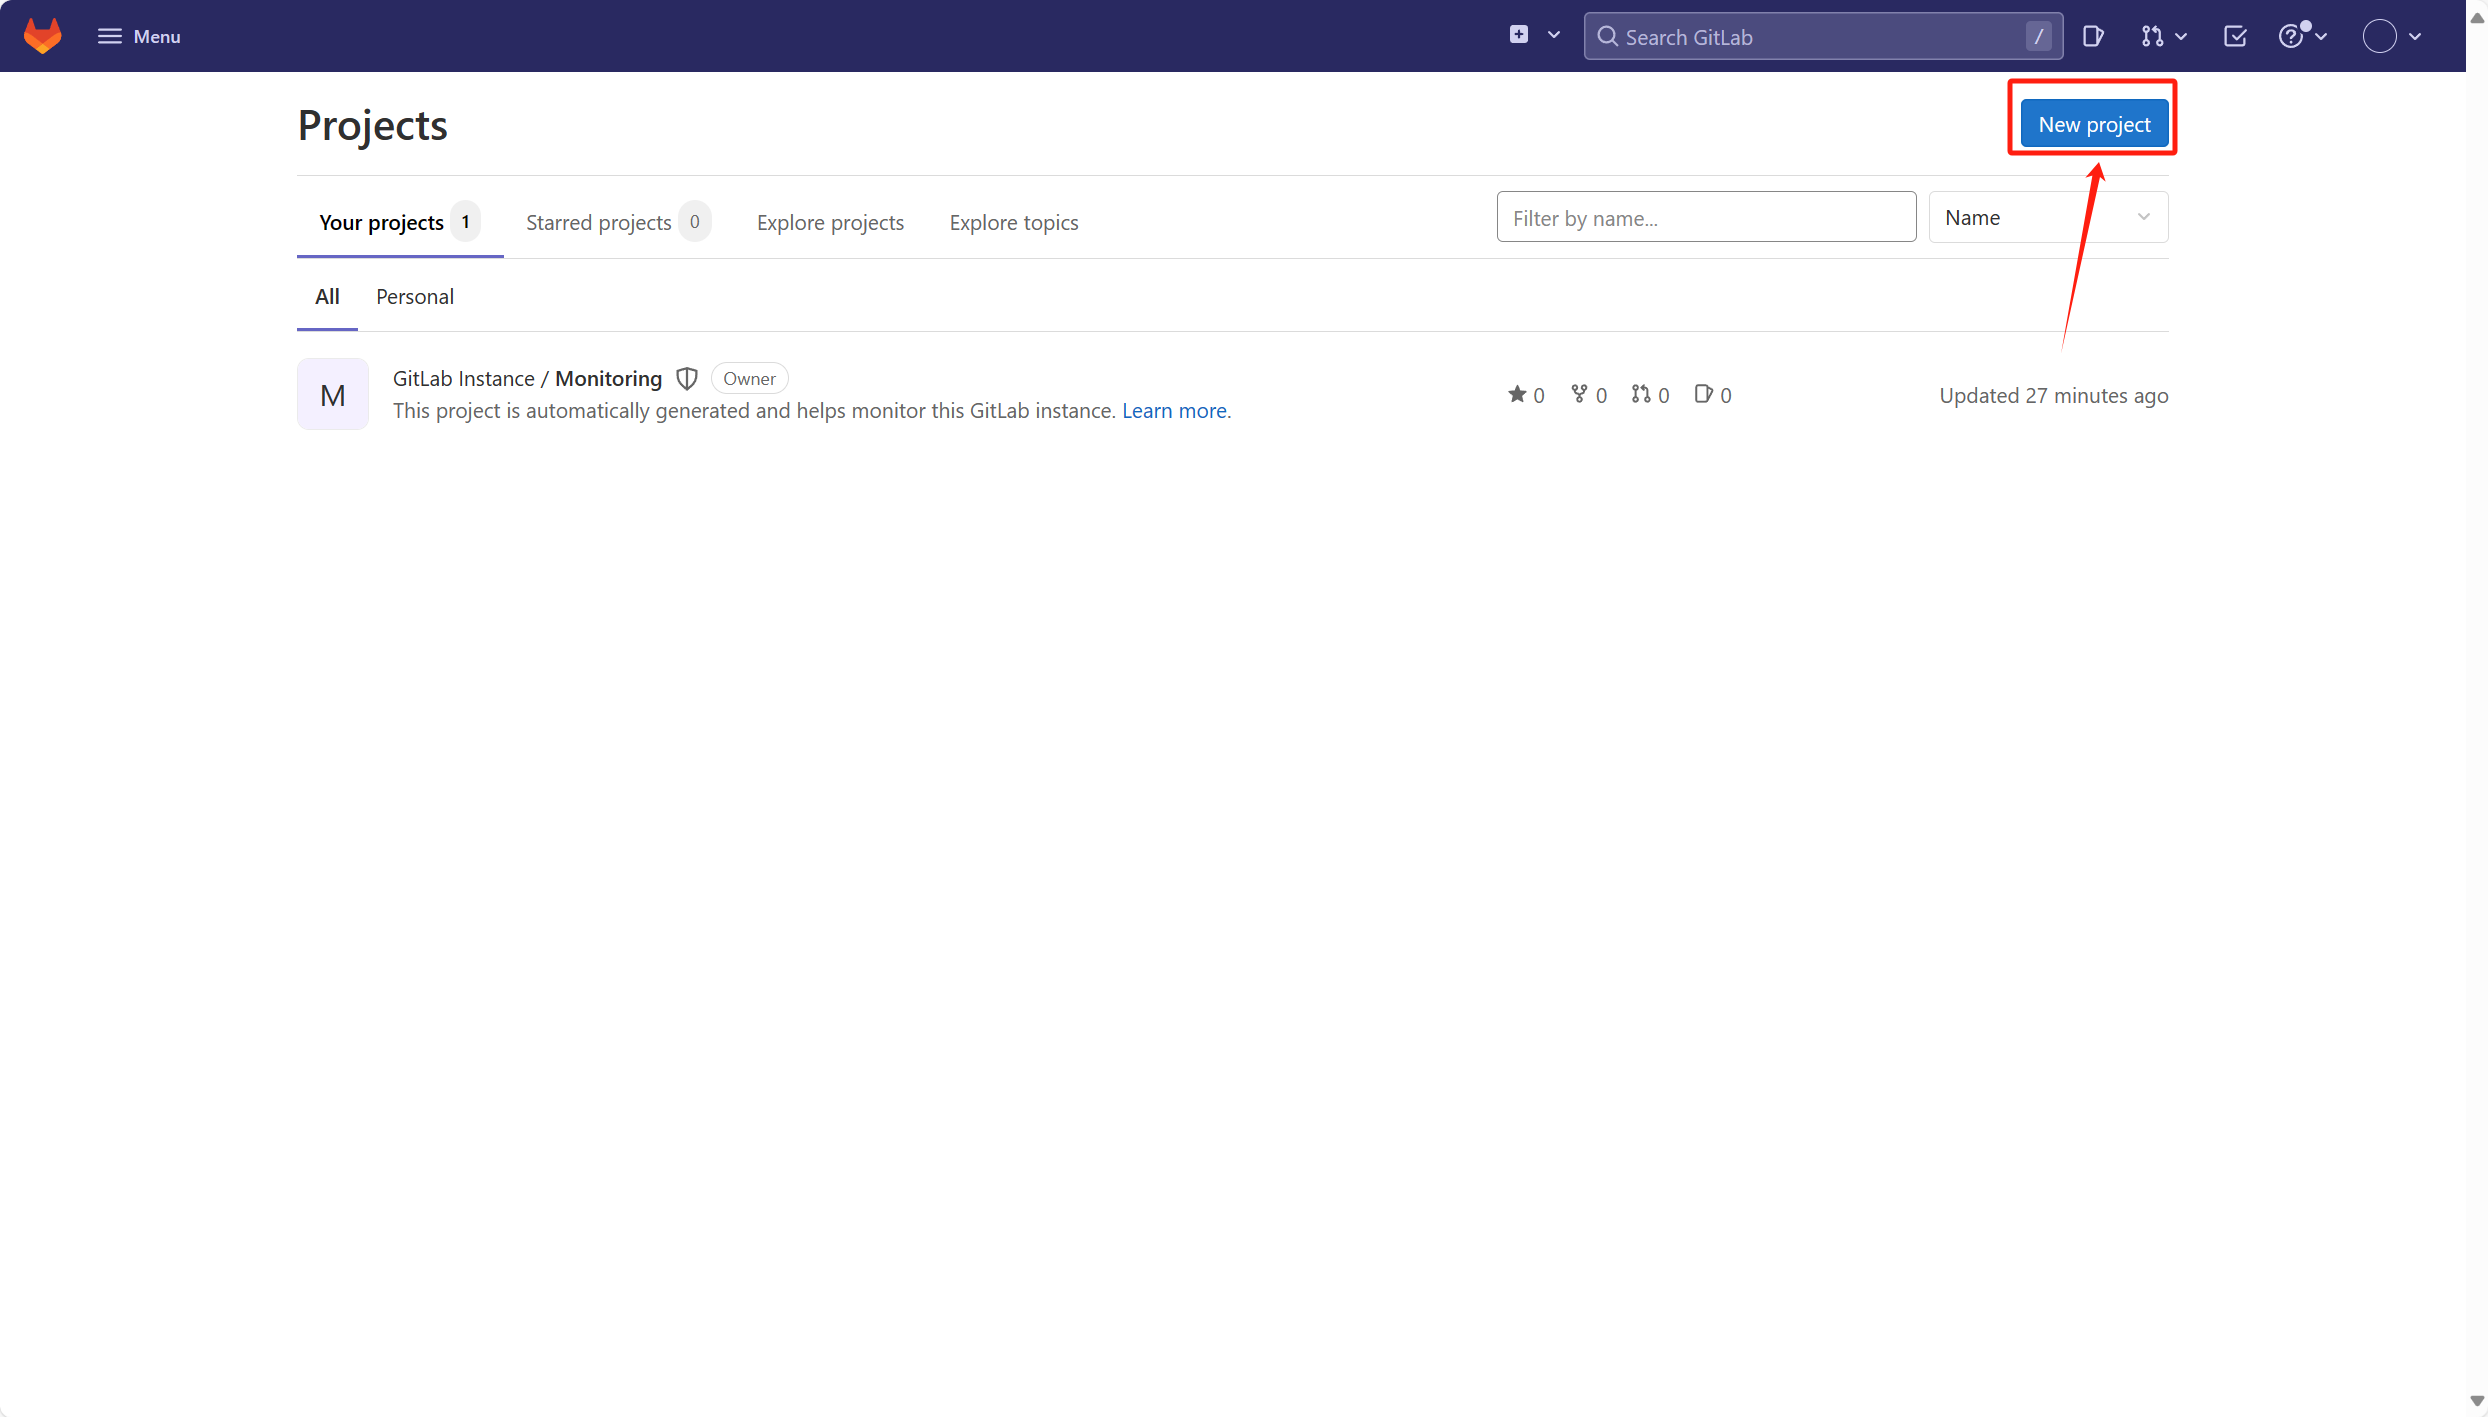
Task: Follow the Learn more link
Action: [x=1174, y=410]
